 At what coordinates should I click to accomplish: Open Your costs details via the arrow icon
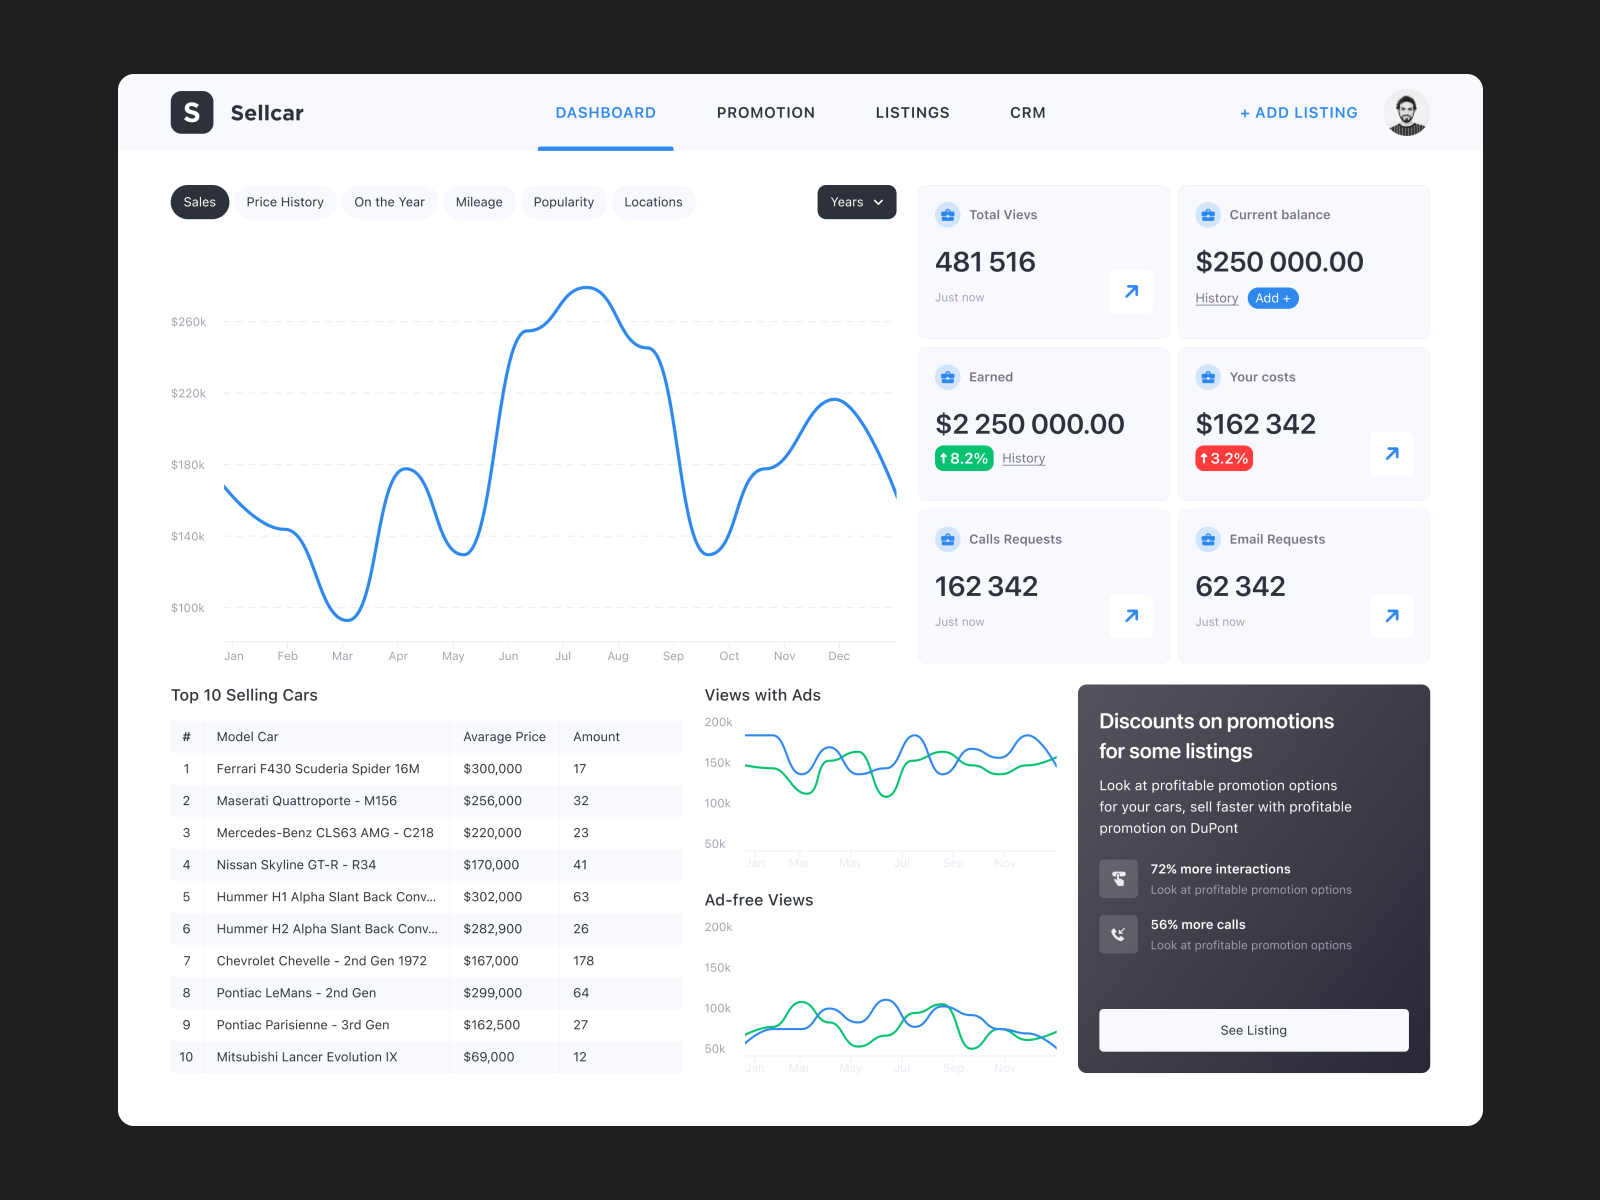pyautogui.click(x=1391, y=454)
